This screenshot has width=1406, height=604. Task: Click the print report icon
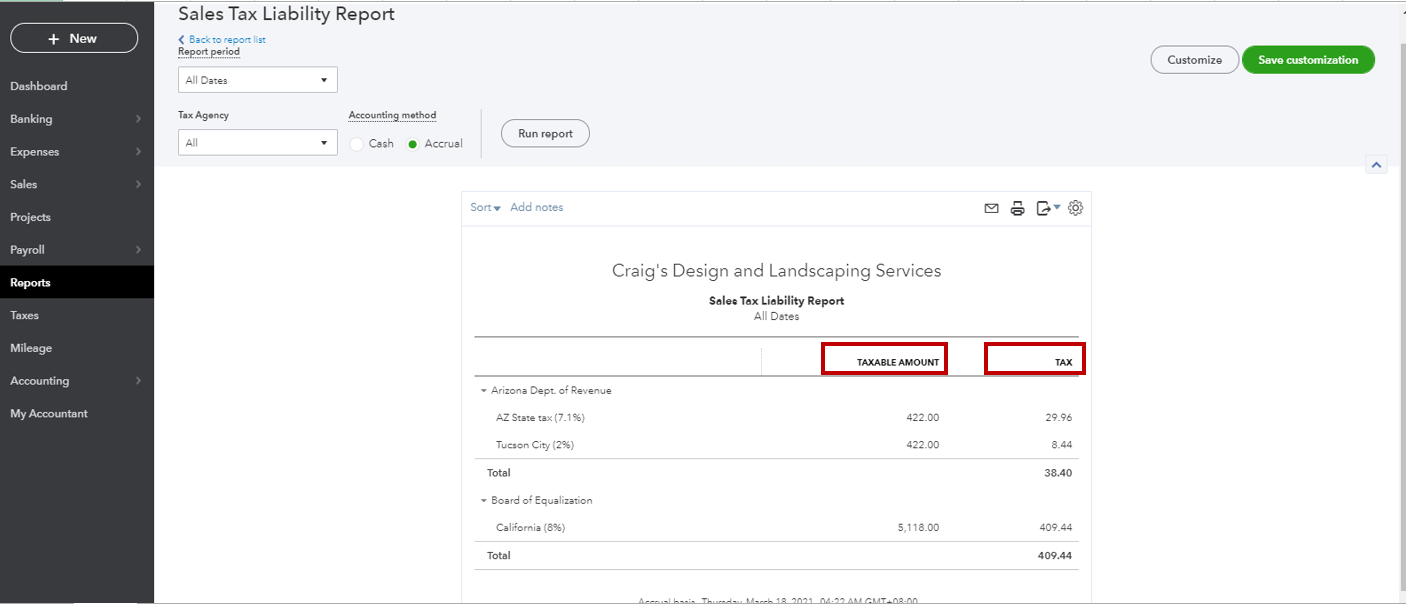[x=1017, y=208]
